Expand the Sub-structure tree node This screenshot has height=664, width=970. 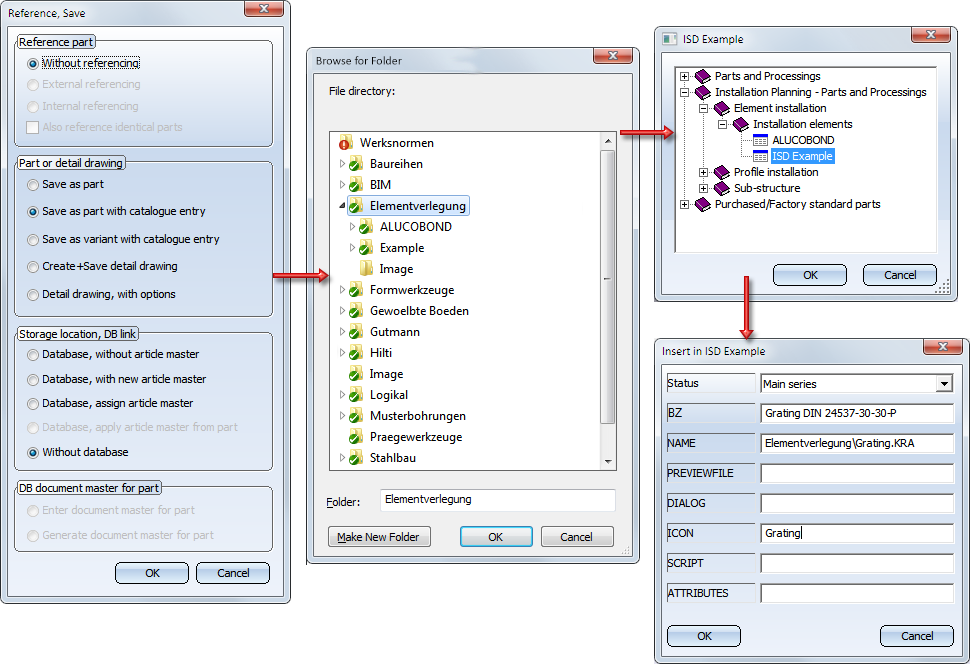tap(703, 188)
